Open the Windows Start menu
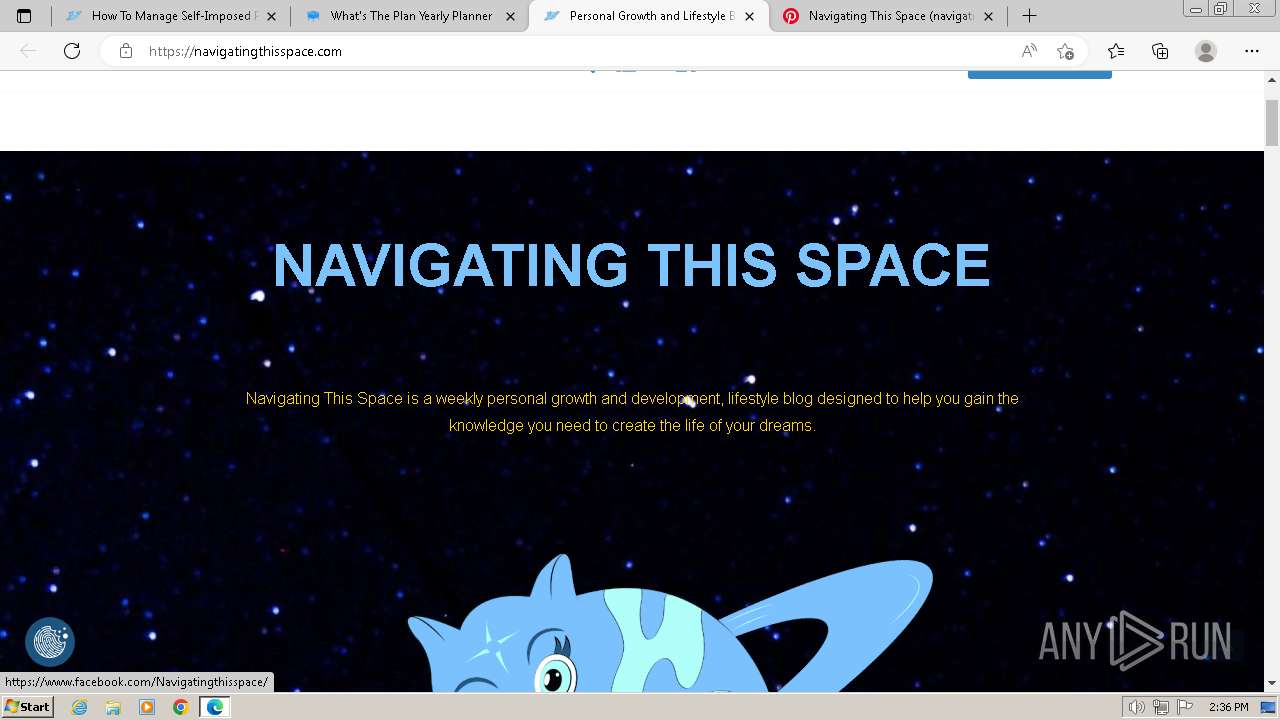This screenshot has height=720, width=1280. pyautogui.click(x=27, y=707)
